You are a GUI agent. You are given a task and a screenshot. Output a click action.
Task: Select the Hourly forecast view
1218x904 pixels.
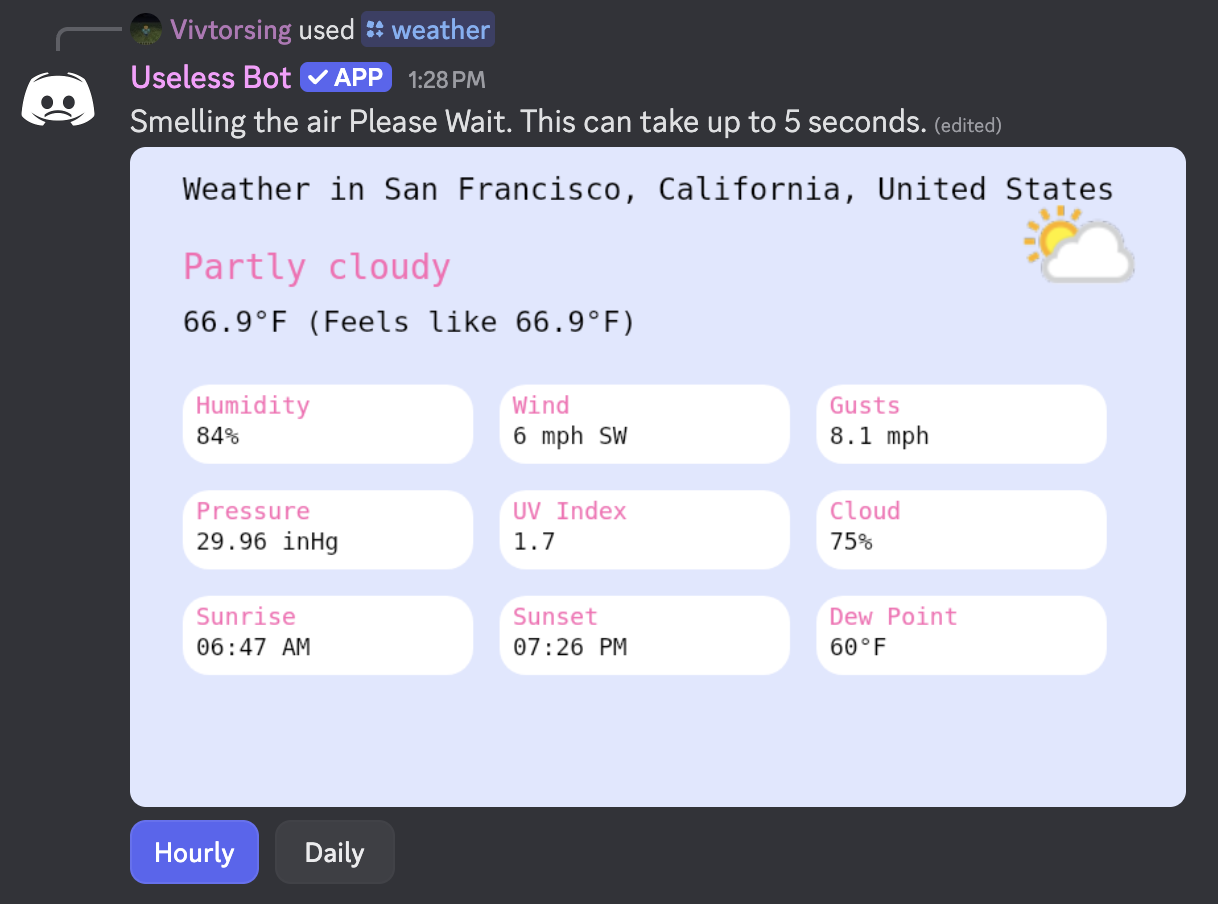(194, 852)
